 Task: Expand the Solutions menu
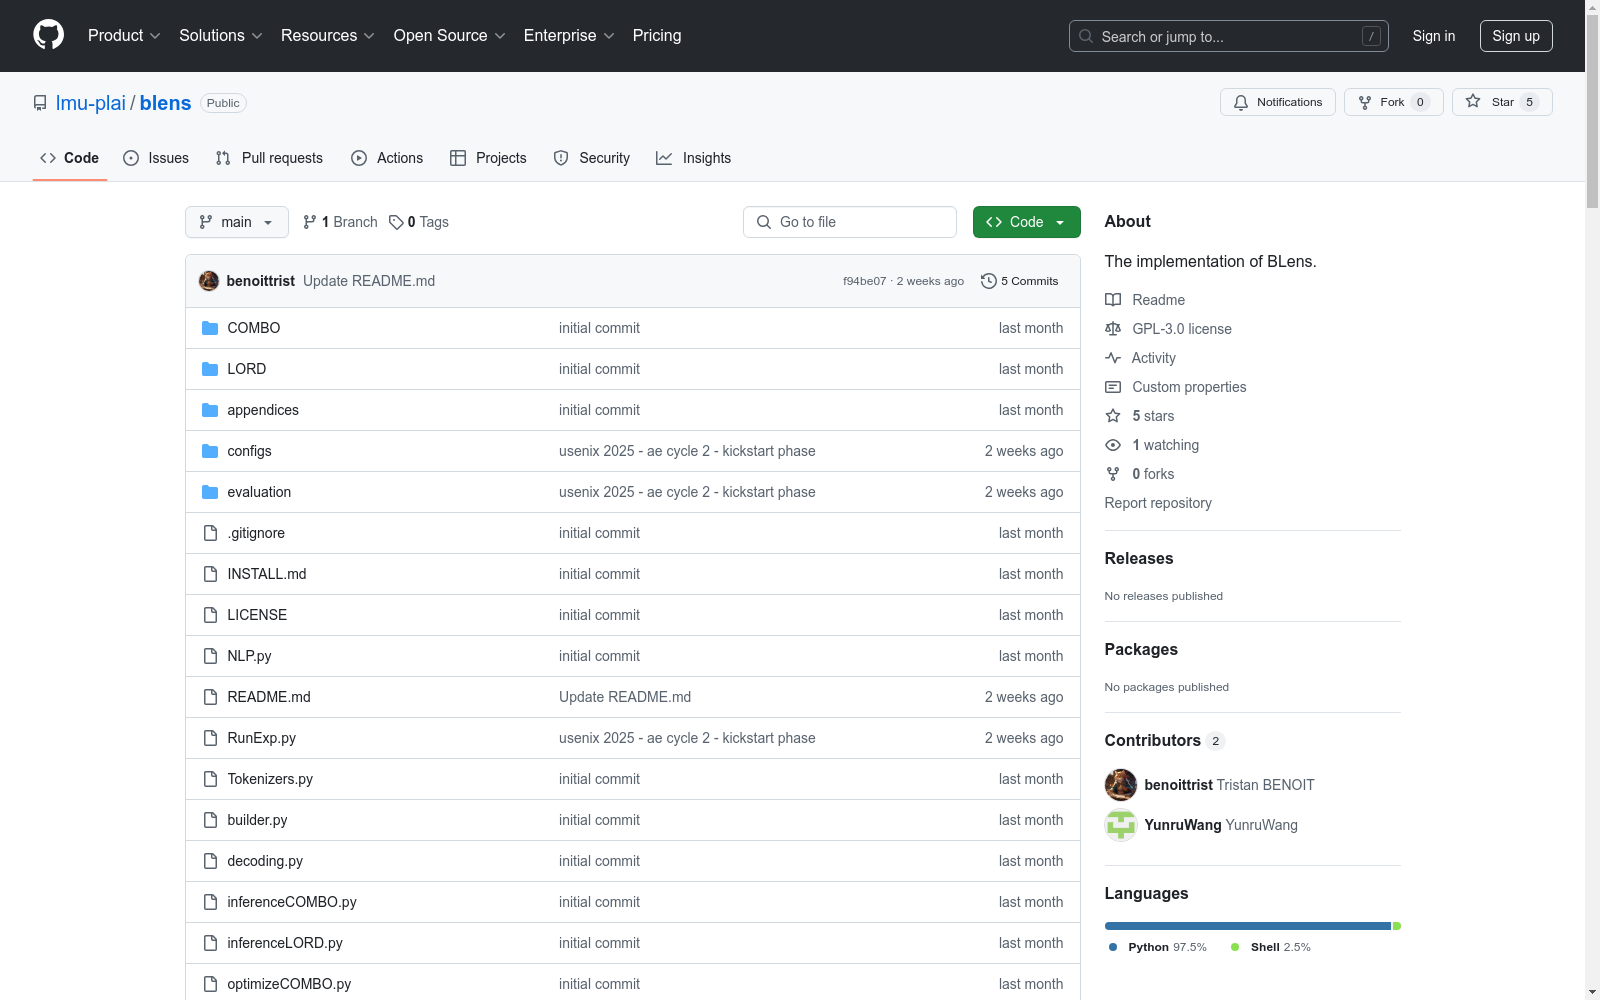pyautogui.click(x=221, y=35)
